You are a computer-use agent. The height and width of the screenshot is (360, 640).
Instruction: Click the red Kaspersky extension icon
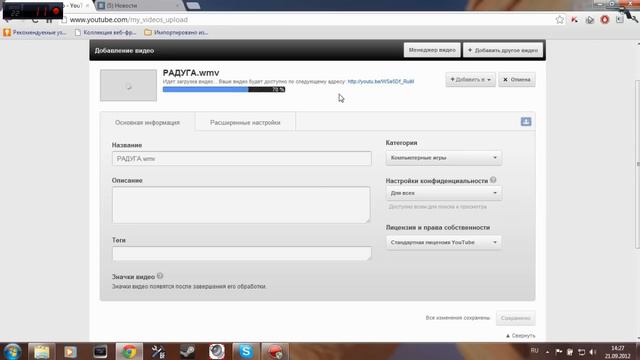click(574, 20)
